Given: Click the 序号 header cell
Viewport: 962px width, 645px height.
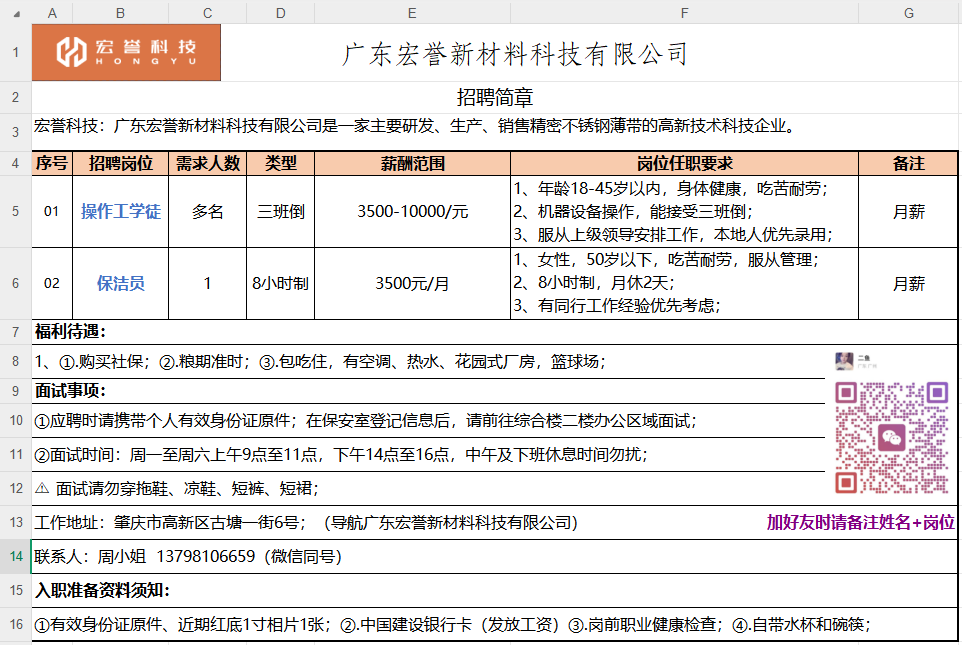Looking at the screenshot, I should pyautogui.click(x=52, y=163).
